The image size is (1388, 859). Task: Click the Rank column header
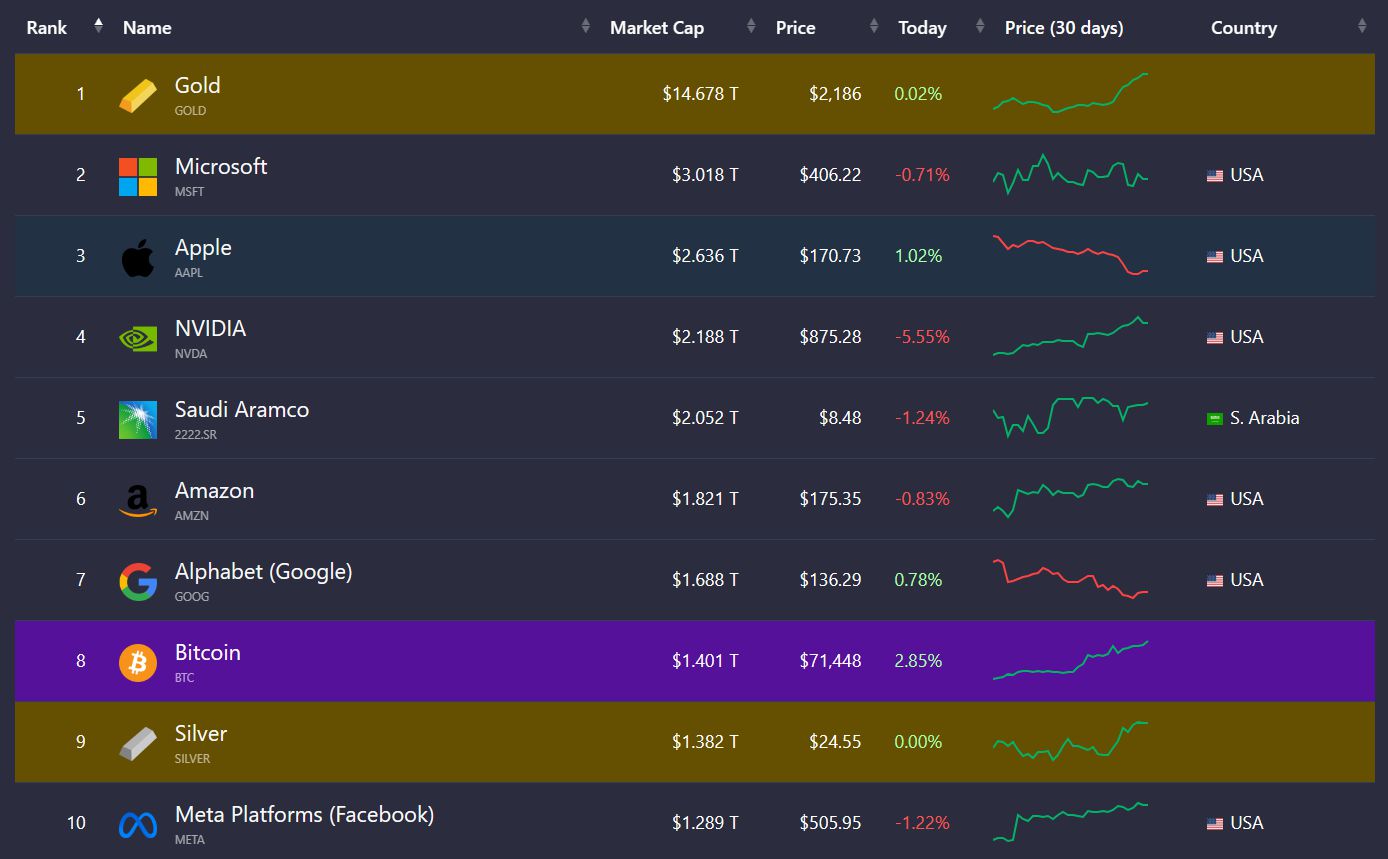[x=47, y=28]
